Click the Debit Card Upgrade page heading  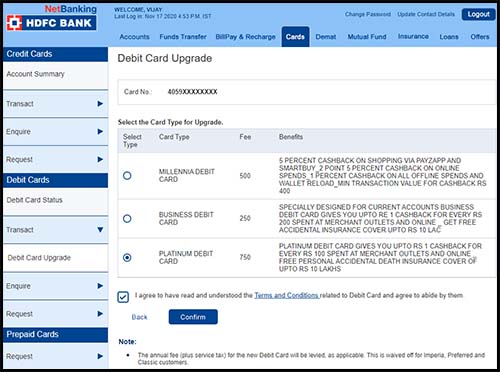click(165, 58)
